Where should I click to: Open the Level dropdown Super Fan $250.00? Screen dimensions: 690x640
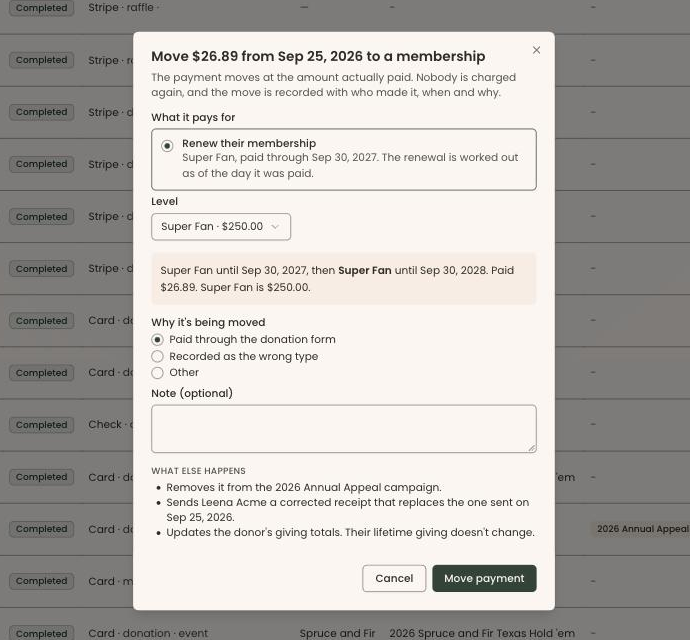tap(221, 227)
